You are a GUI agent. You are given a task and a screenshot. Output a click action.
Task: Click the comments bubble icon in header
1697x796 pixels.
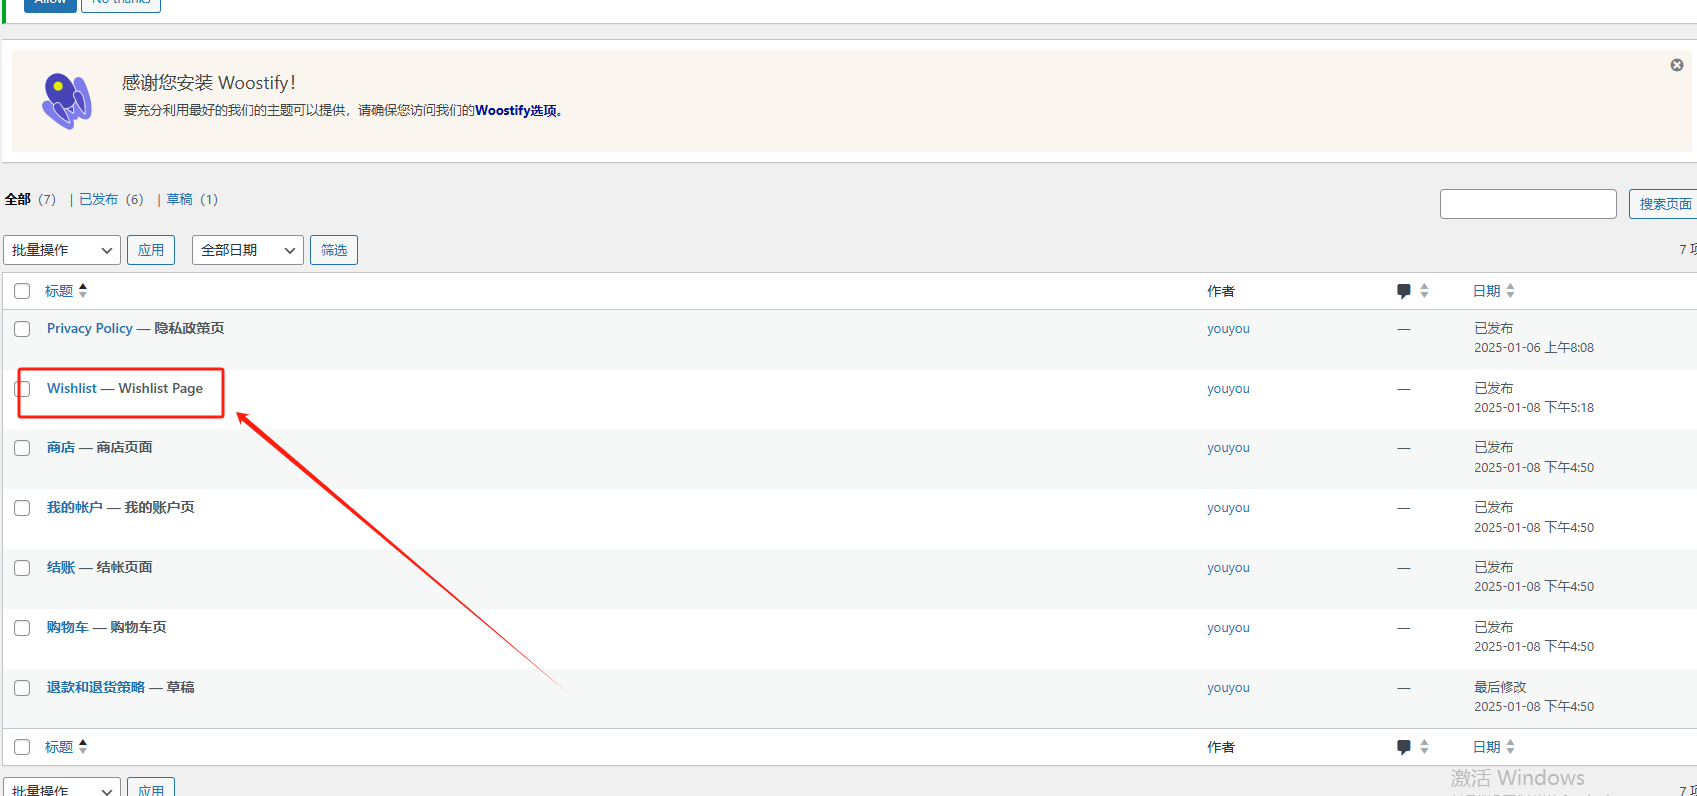pos(1403,291)
